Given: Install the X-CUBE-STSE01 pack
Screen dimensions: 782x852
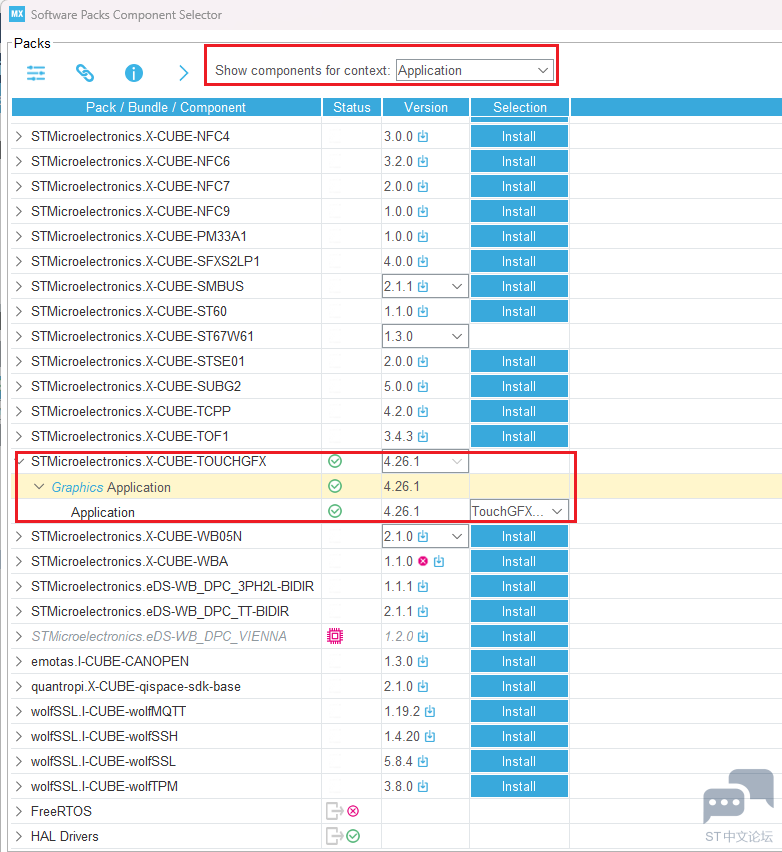Looking at the screenshot, I should tap(519, 361).
